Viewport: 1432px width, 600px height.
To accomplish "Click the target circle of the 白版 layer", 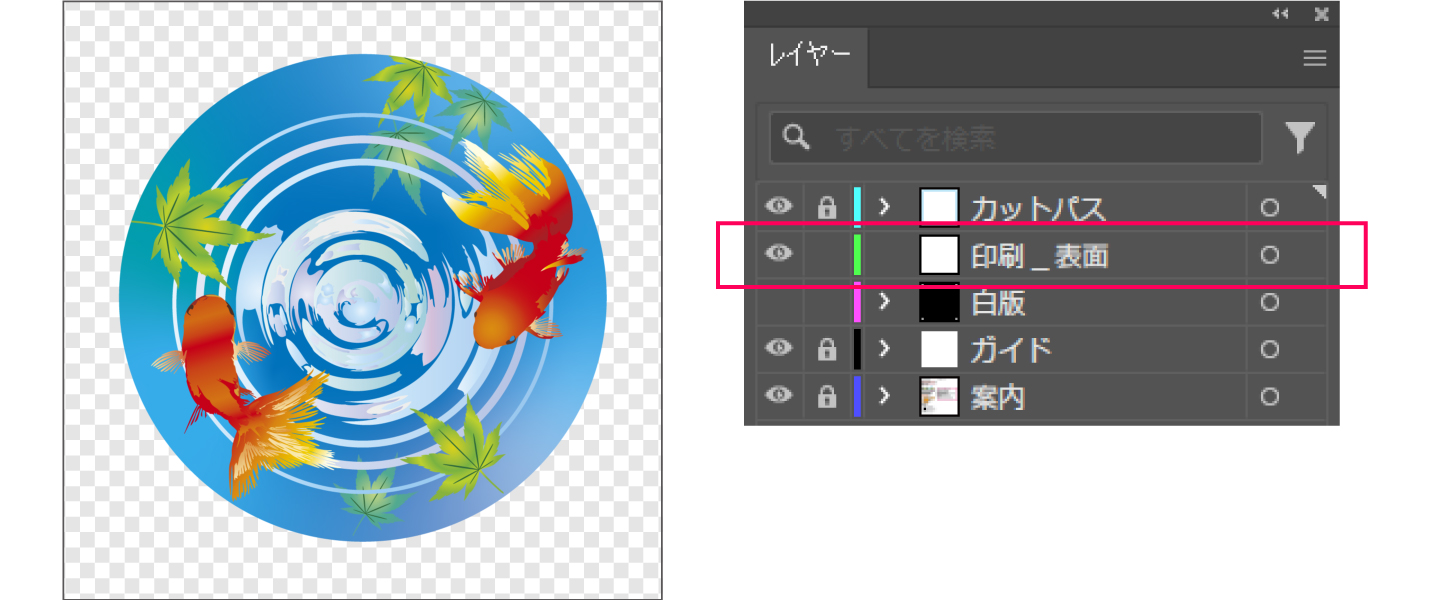I will (1269, 303).
